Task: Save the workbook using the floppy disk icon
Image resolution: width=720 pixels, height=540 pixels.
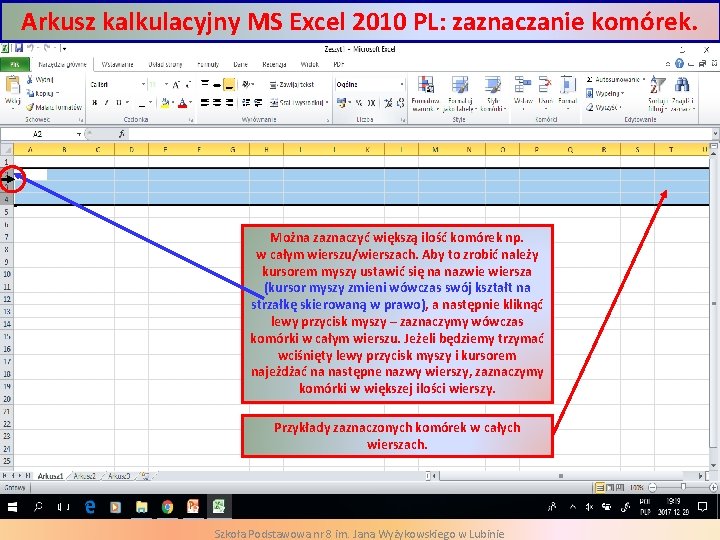Action: click(x=18, y=48)
